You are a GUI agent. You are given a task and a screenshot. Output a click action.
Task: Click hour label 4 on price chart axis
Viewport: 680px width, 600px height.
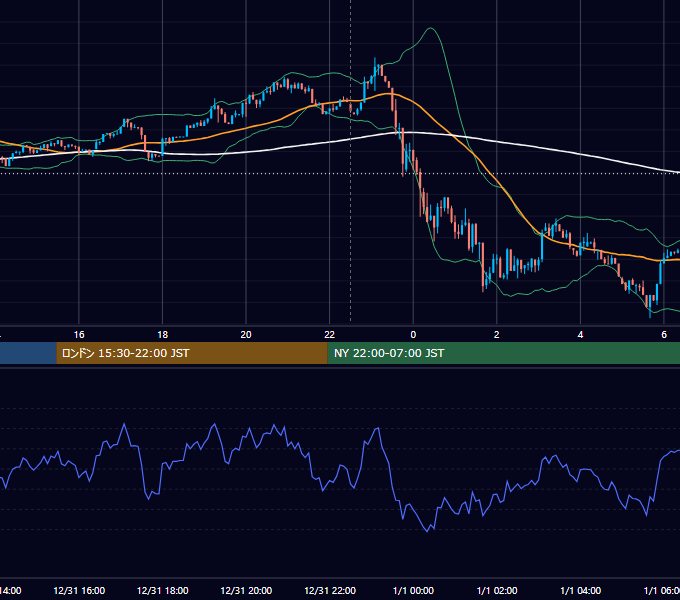pos(580,335)
